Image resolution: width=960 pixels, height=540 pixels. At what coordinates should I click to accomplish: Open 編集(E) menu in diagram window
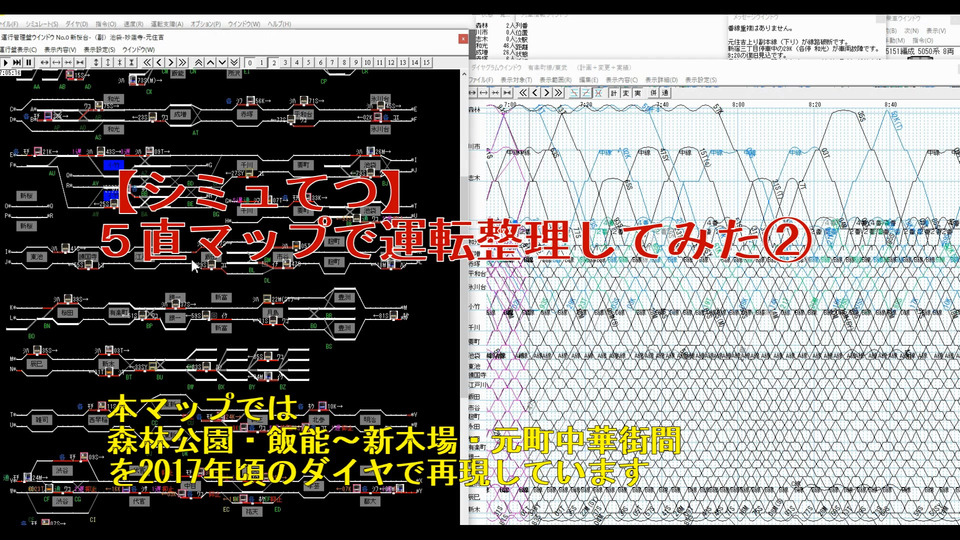[588, 80]
